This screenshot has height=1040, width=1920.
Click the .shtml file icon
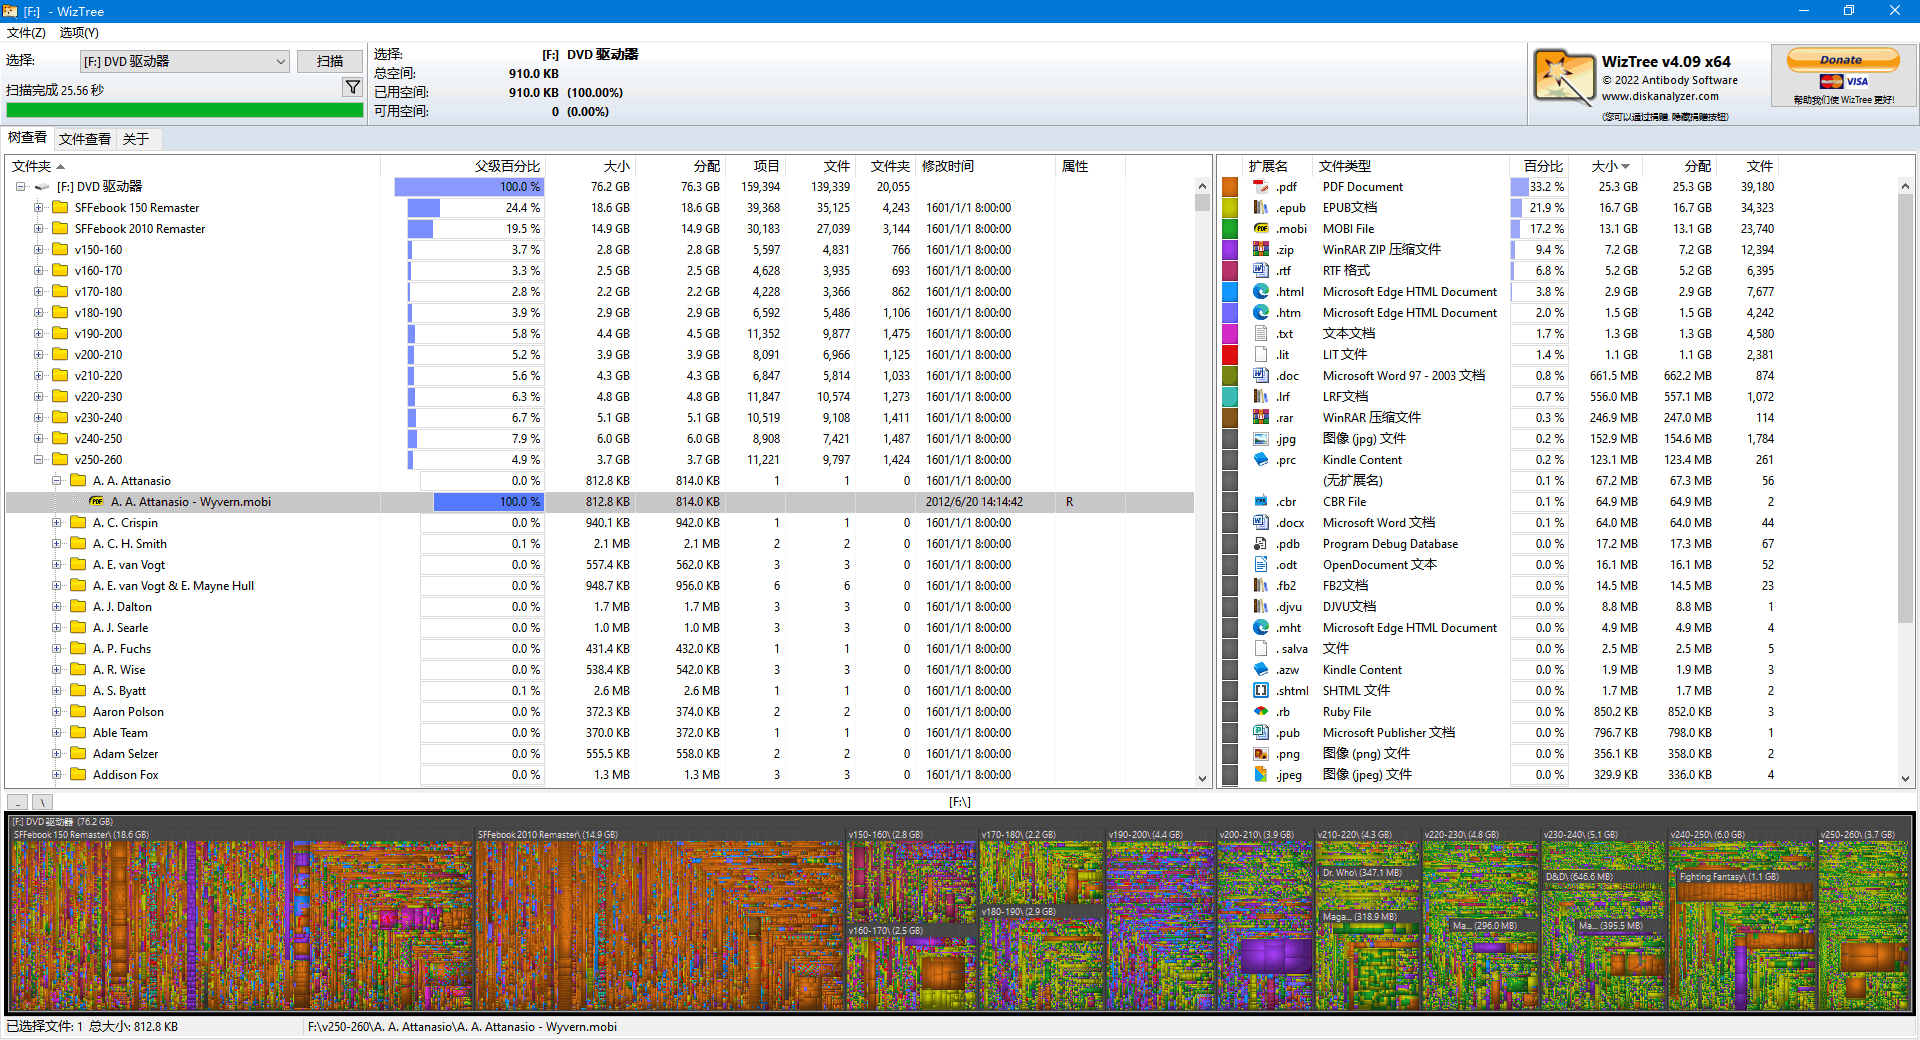1261,691
